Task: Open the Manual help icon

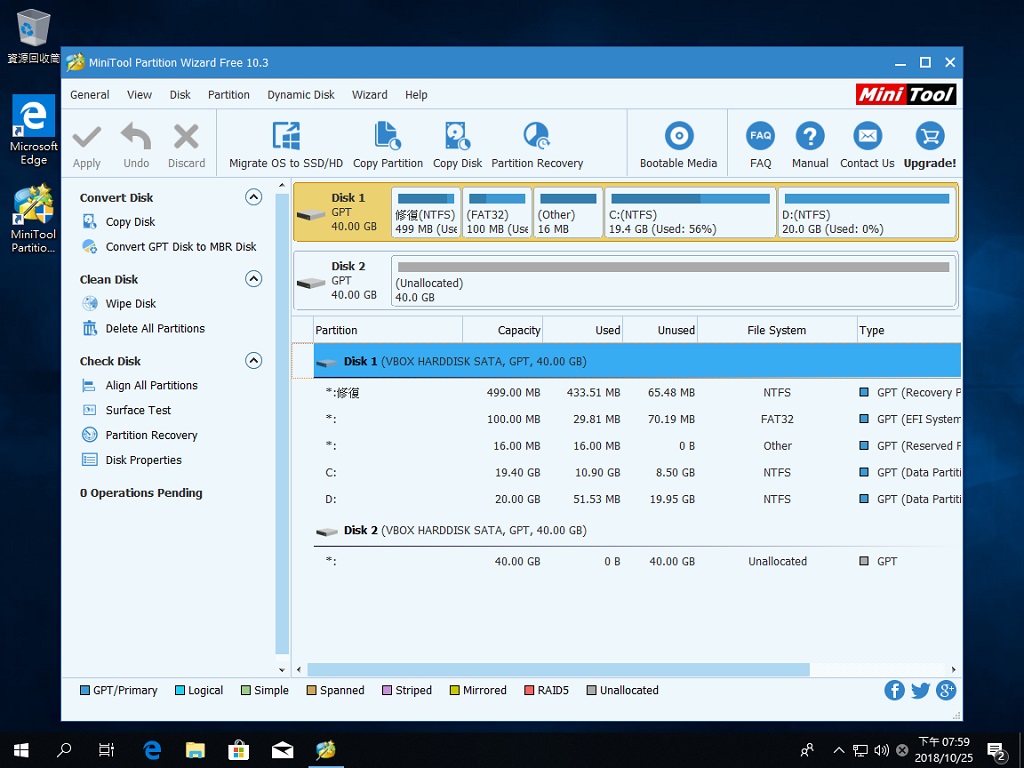Action: click(x=810, y=136)
